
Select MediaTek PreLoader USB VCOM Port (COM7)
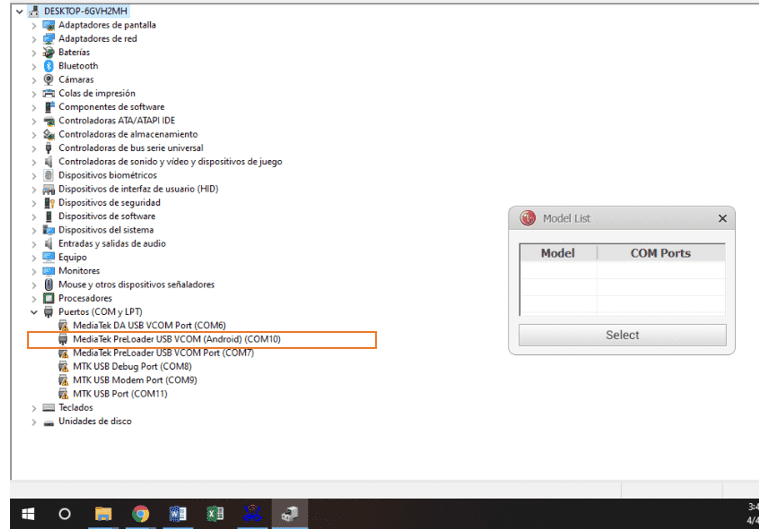point(163,353)
